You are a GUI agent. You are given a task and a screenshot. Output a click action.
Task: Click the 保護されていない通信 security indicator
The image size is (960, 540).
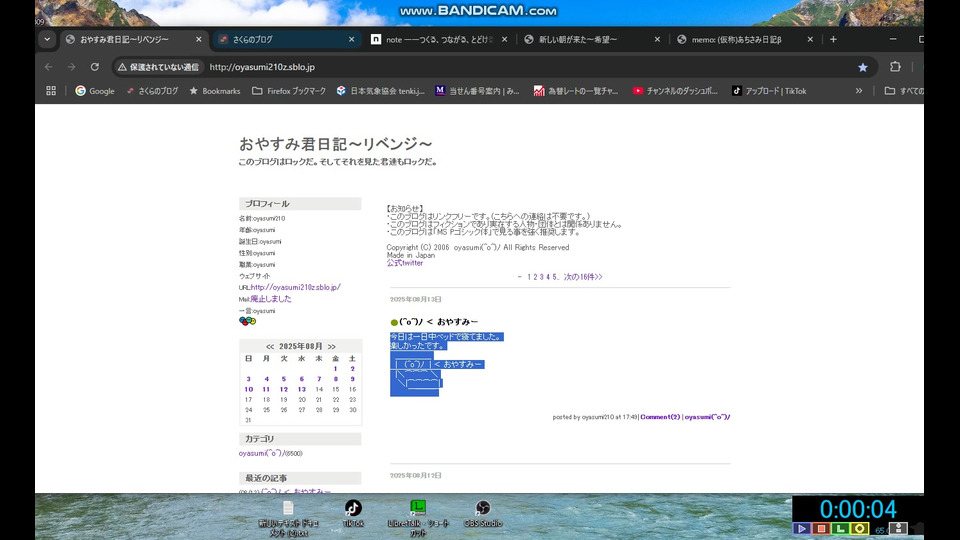click(x=159, y=67)
